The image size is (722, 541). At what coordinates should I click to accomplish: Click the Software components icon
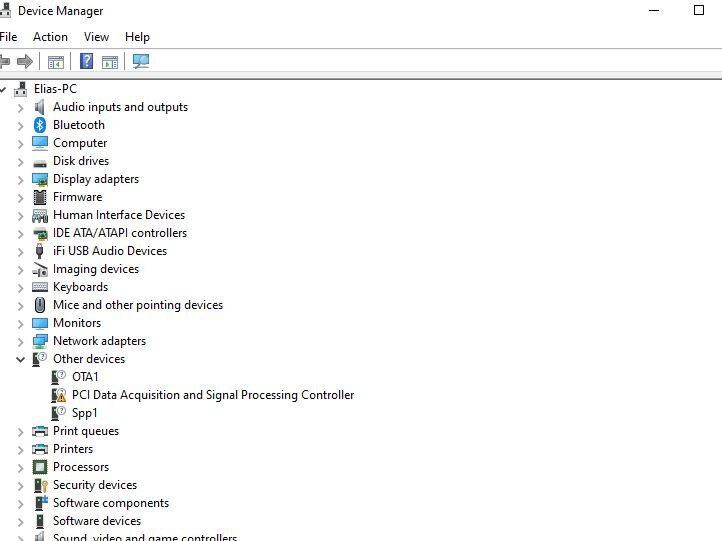(41, 503)
